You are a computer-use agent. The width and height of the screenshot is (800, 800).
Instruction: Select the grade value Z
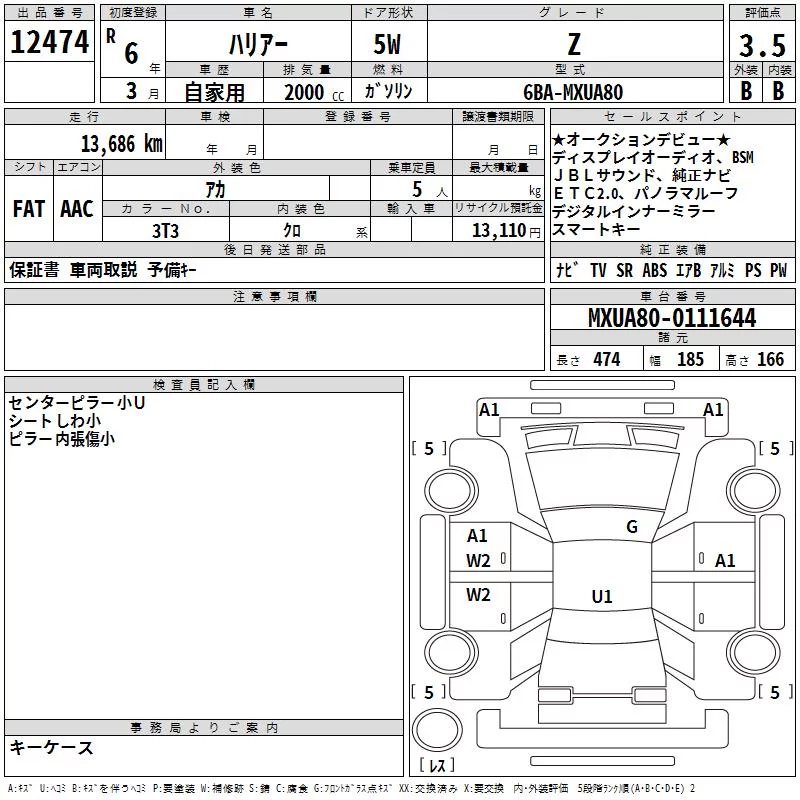[x=574, y=44]
